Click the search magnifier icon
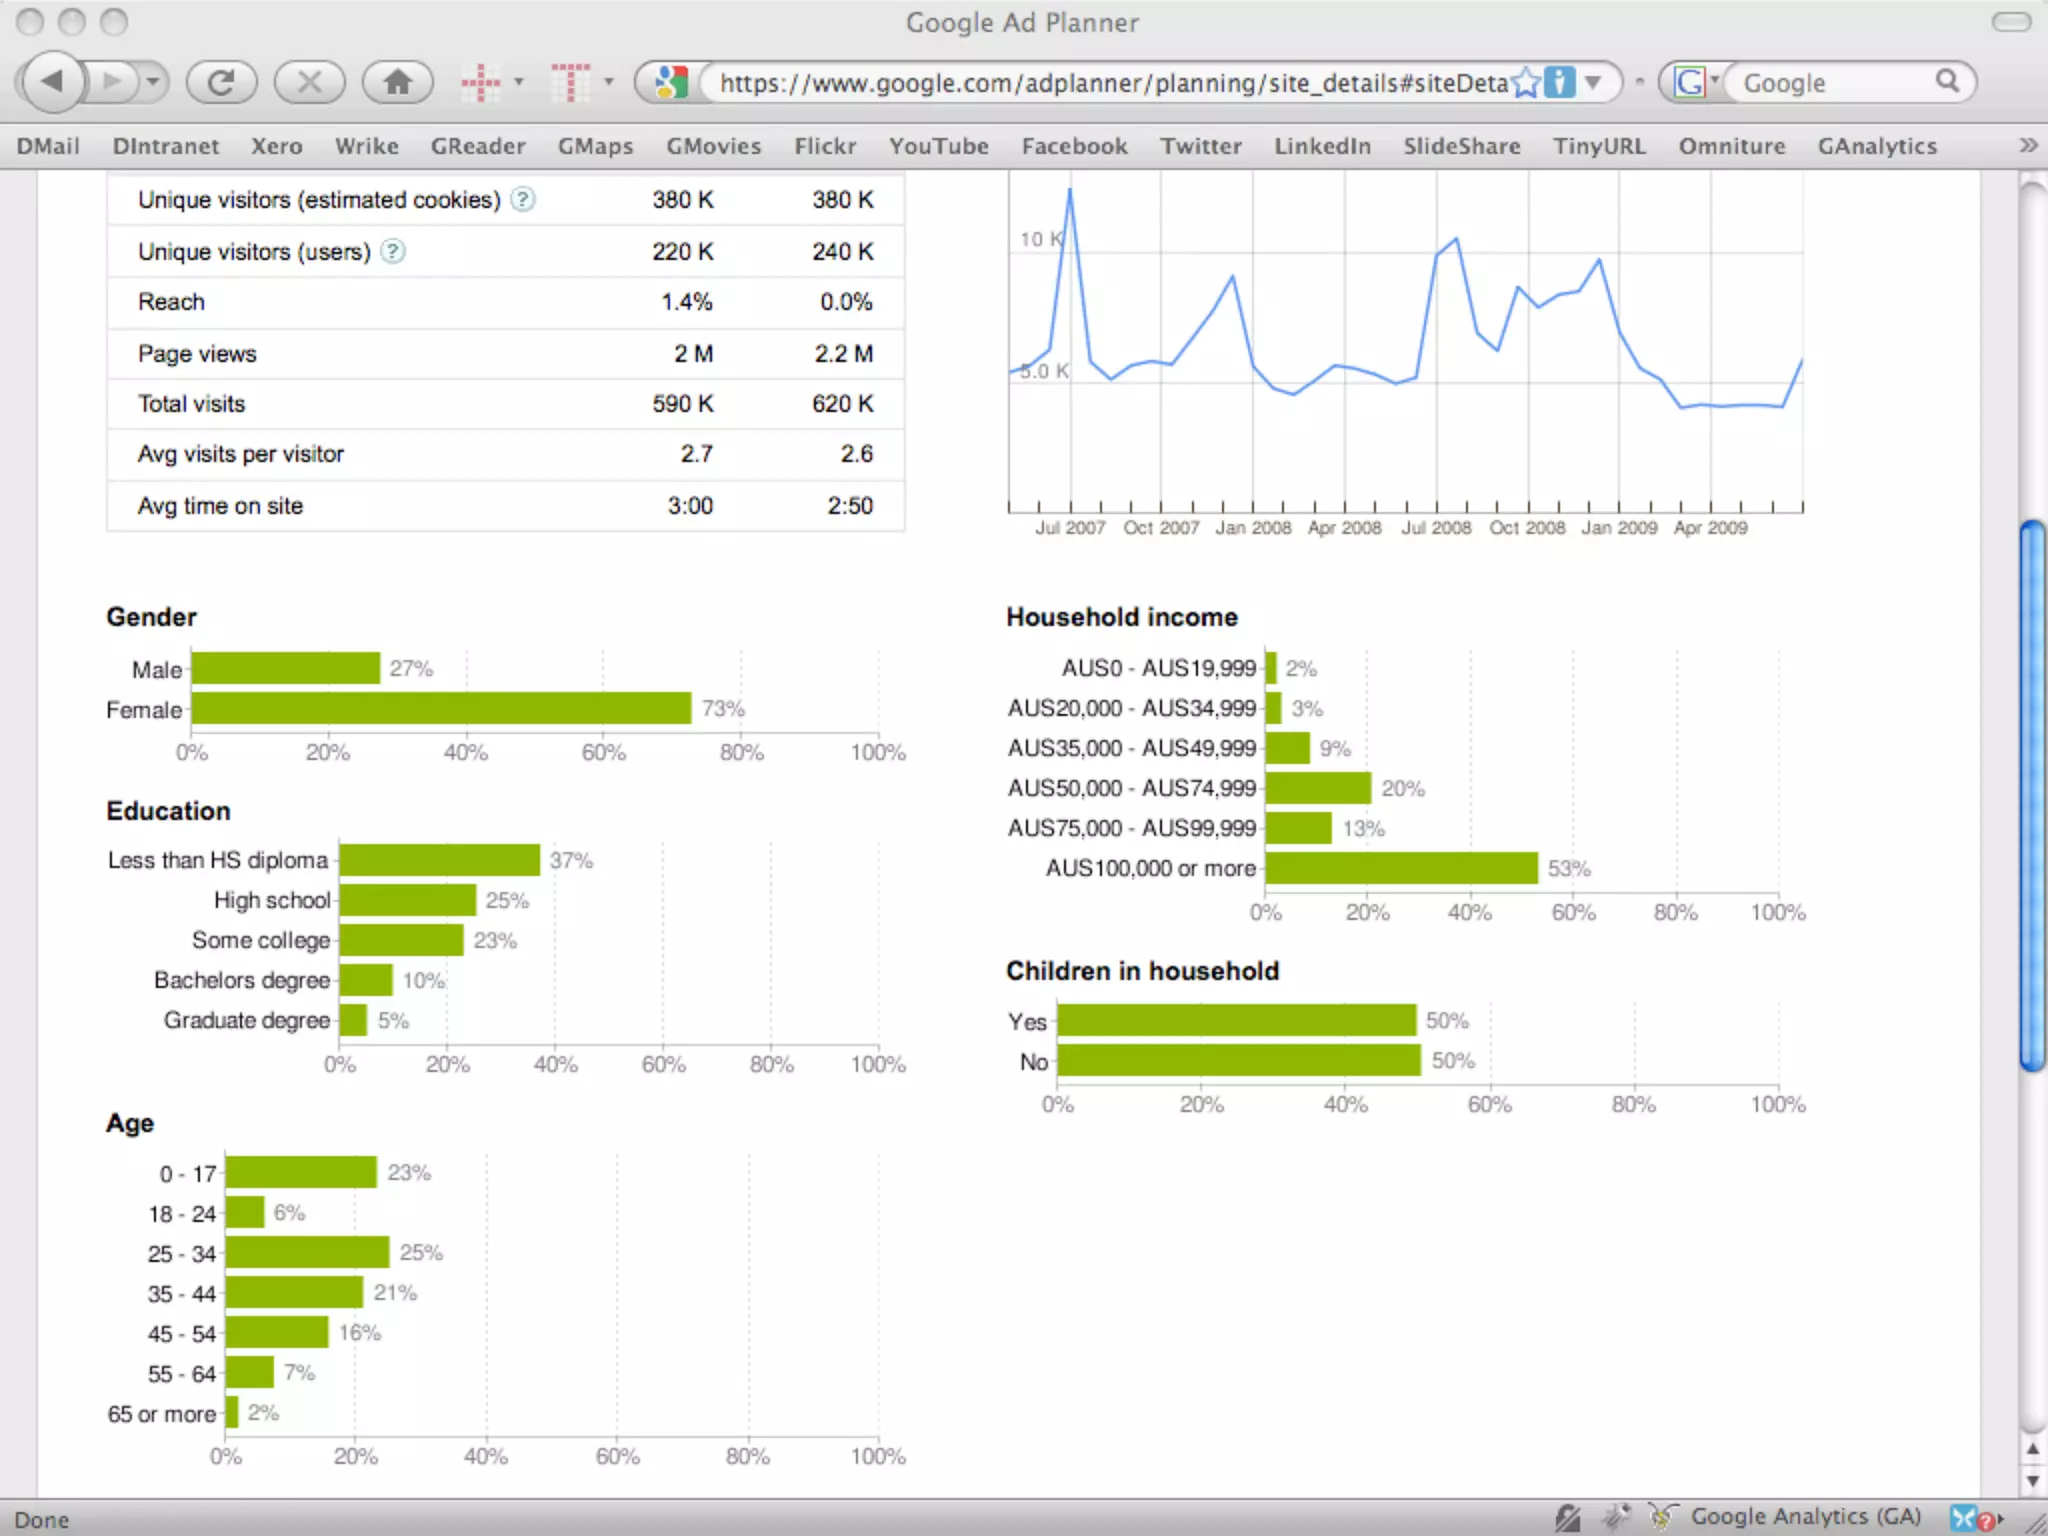The width and height of the screenshot is (2048, 1536). [x=1946, y=81]
